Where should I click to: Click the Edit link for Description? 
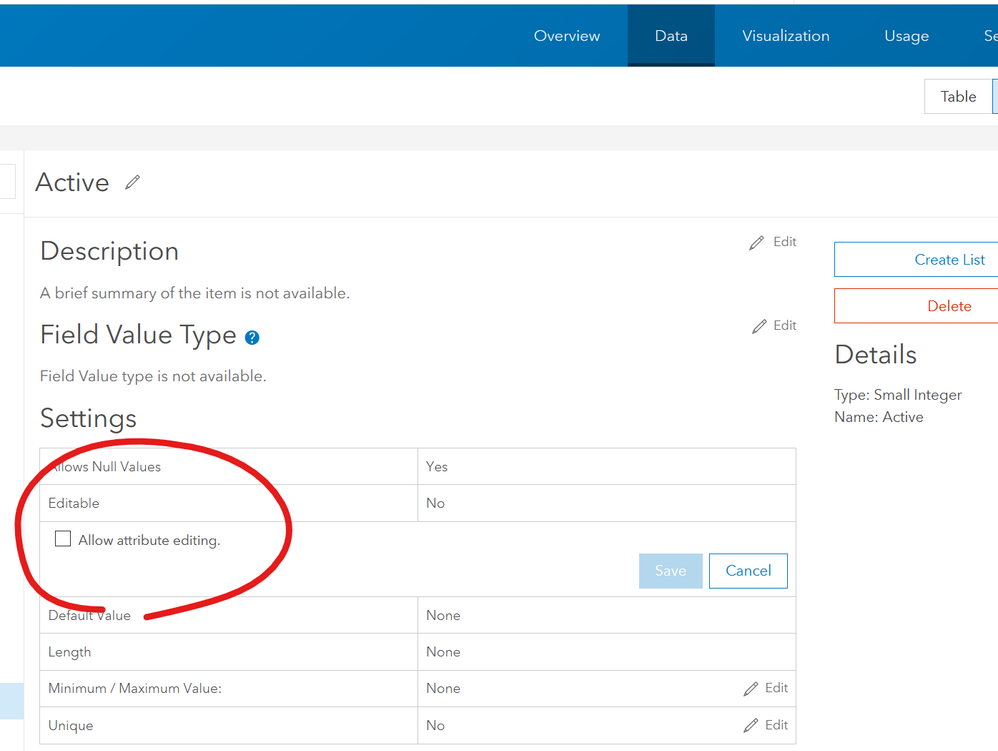(785, 242)
